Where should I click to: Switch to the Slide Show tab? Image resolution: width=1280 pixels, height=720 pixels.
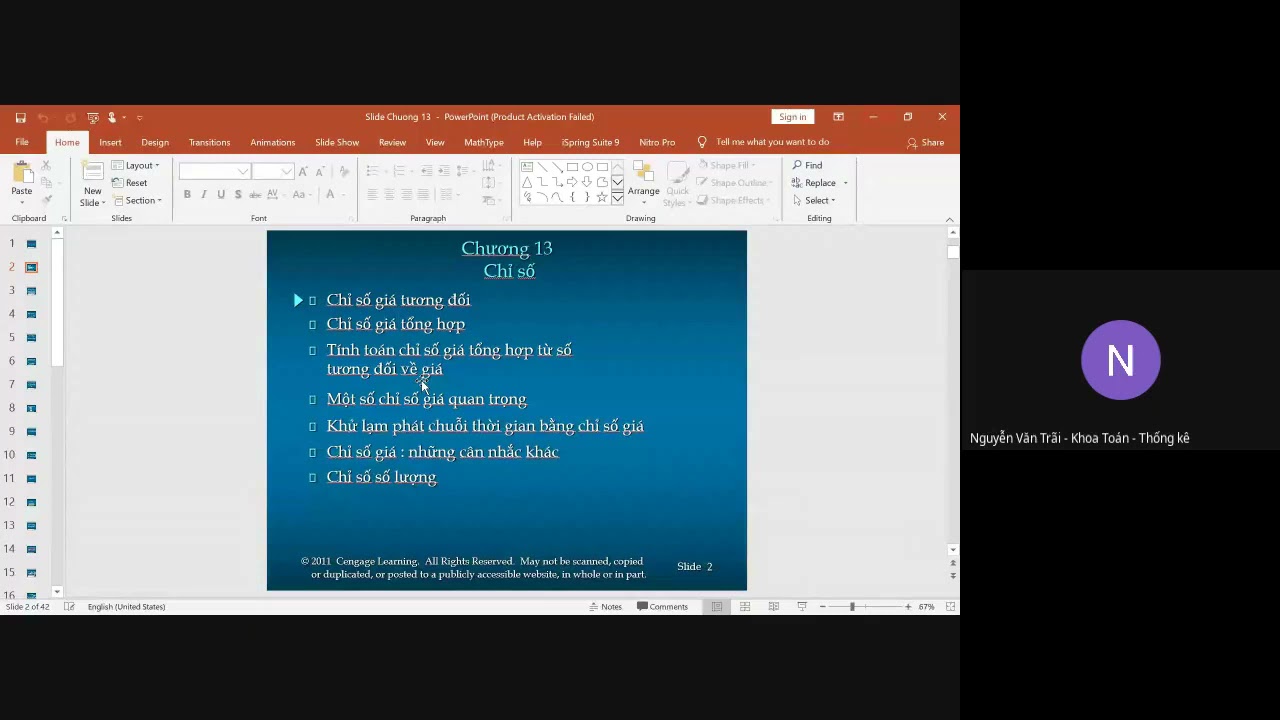click(x=337, y=142)
